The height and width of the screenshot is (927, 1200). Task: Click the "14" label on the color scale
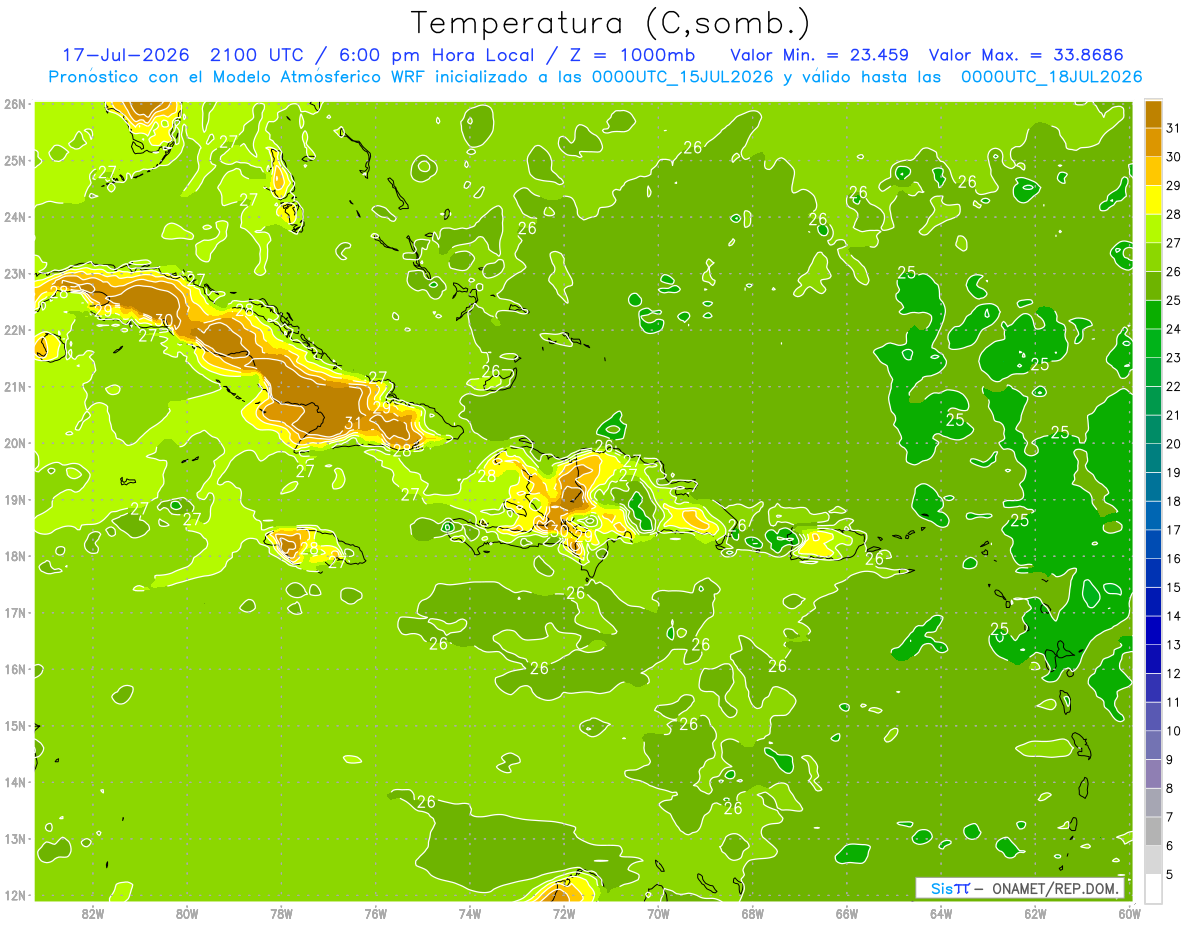(x=1174, y=616)
